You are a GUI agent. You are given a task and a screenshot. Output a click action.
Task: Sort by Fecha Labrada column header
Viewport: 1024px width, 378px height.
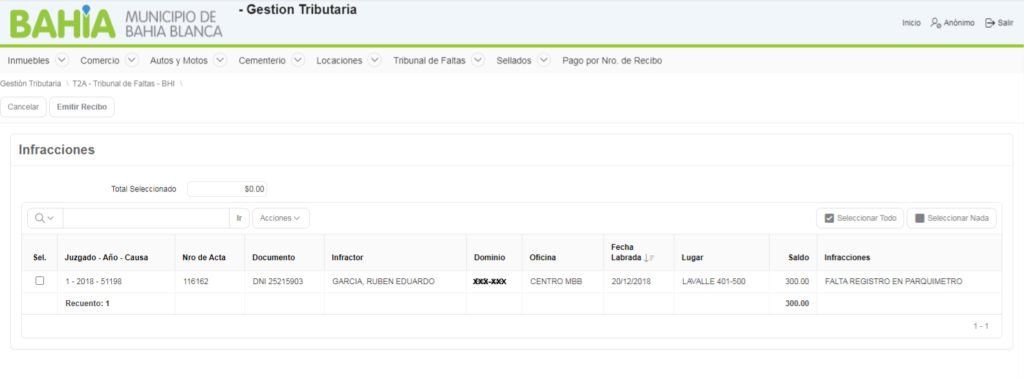[x=626, y=253]
